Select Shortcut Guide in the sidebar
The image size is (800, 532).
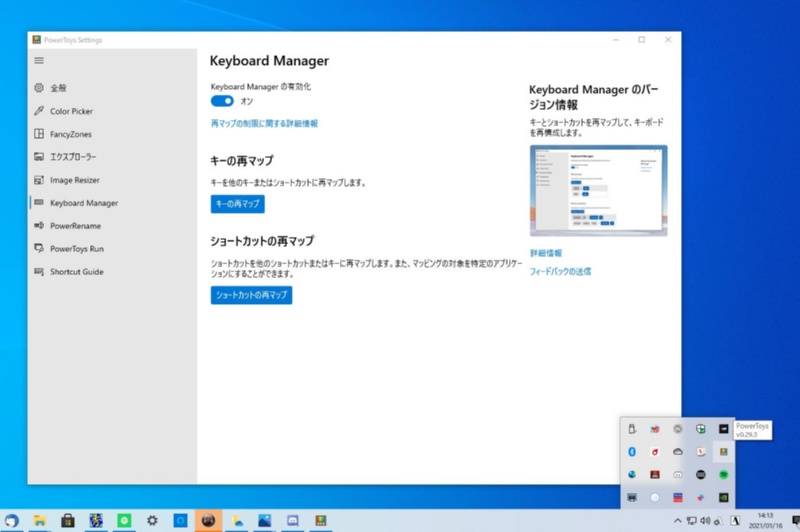(76, 272)
